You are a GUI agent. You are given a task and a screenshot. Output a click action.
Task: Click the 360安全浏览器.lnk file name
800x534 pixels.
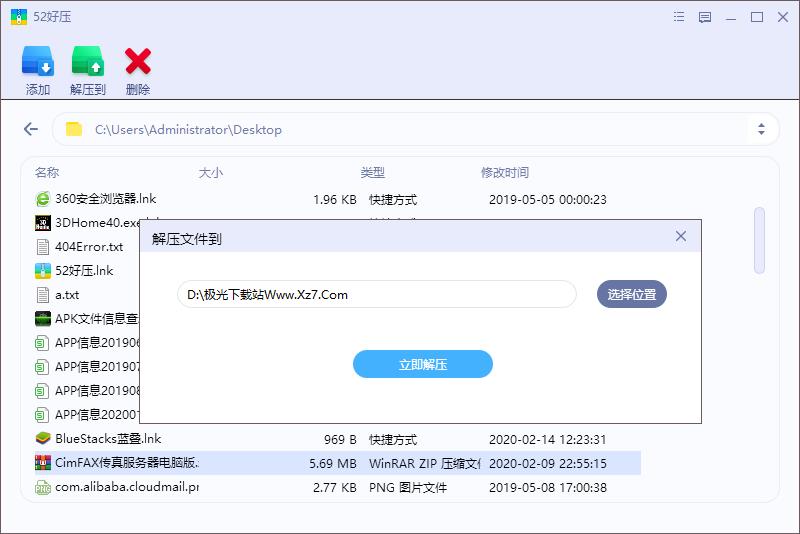[106, 198]
